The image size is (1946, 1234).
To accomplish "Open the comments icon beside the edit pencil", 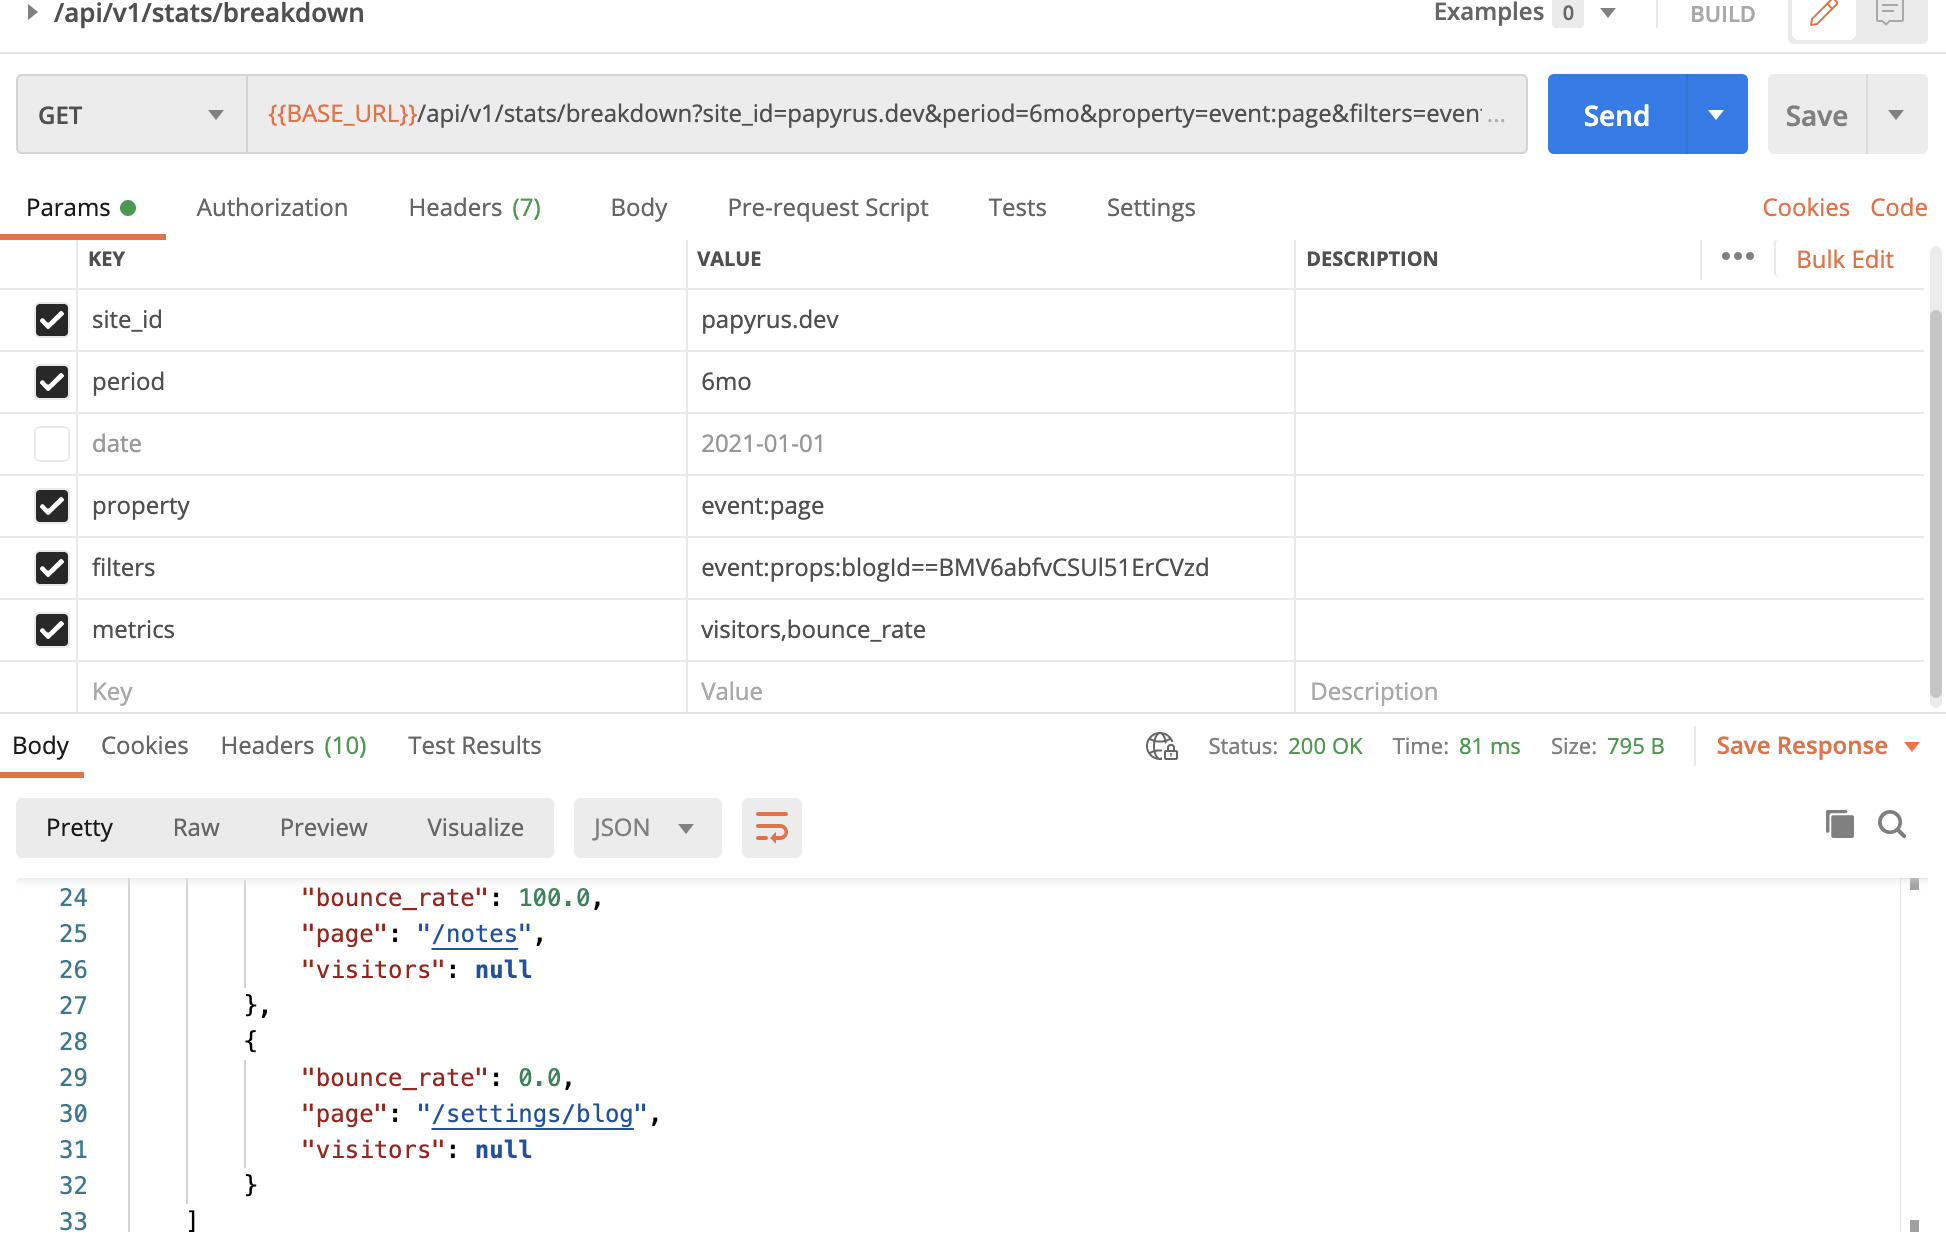I will [1890, 14].
